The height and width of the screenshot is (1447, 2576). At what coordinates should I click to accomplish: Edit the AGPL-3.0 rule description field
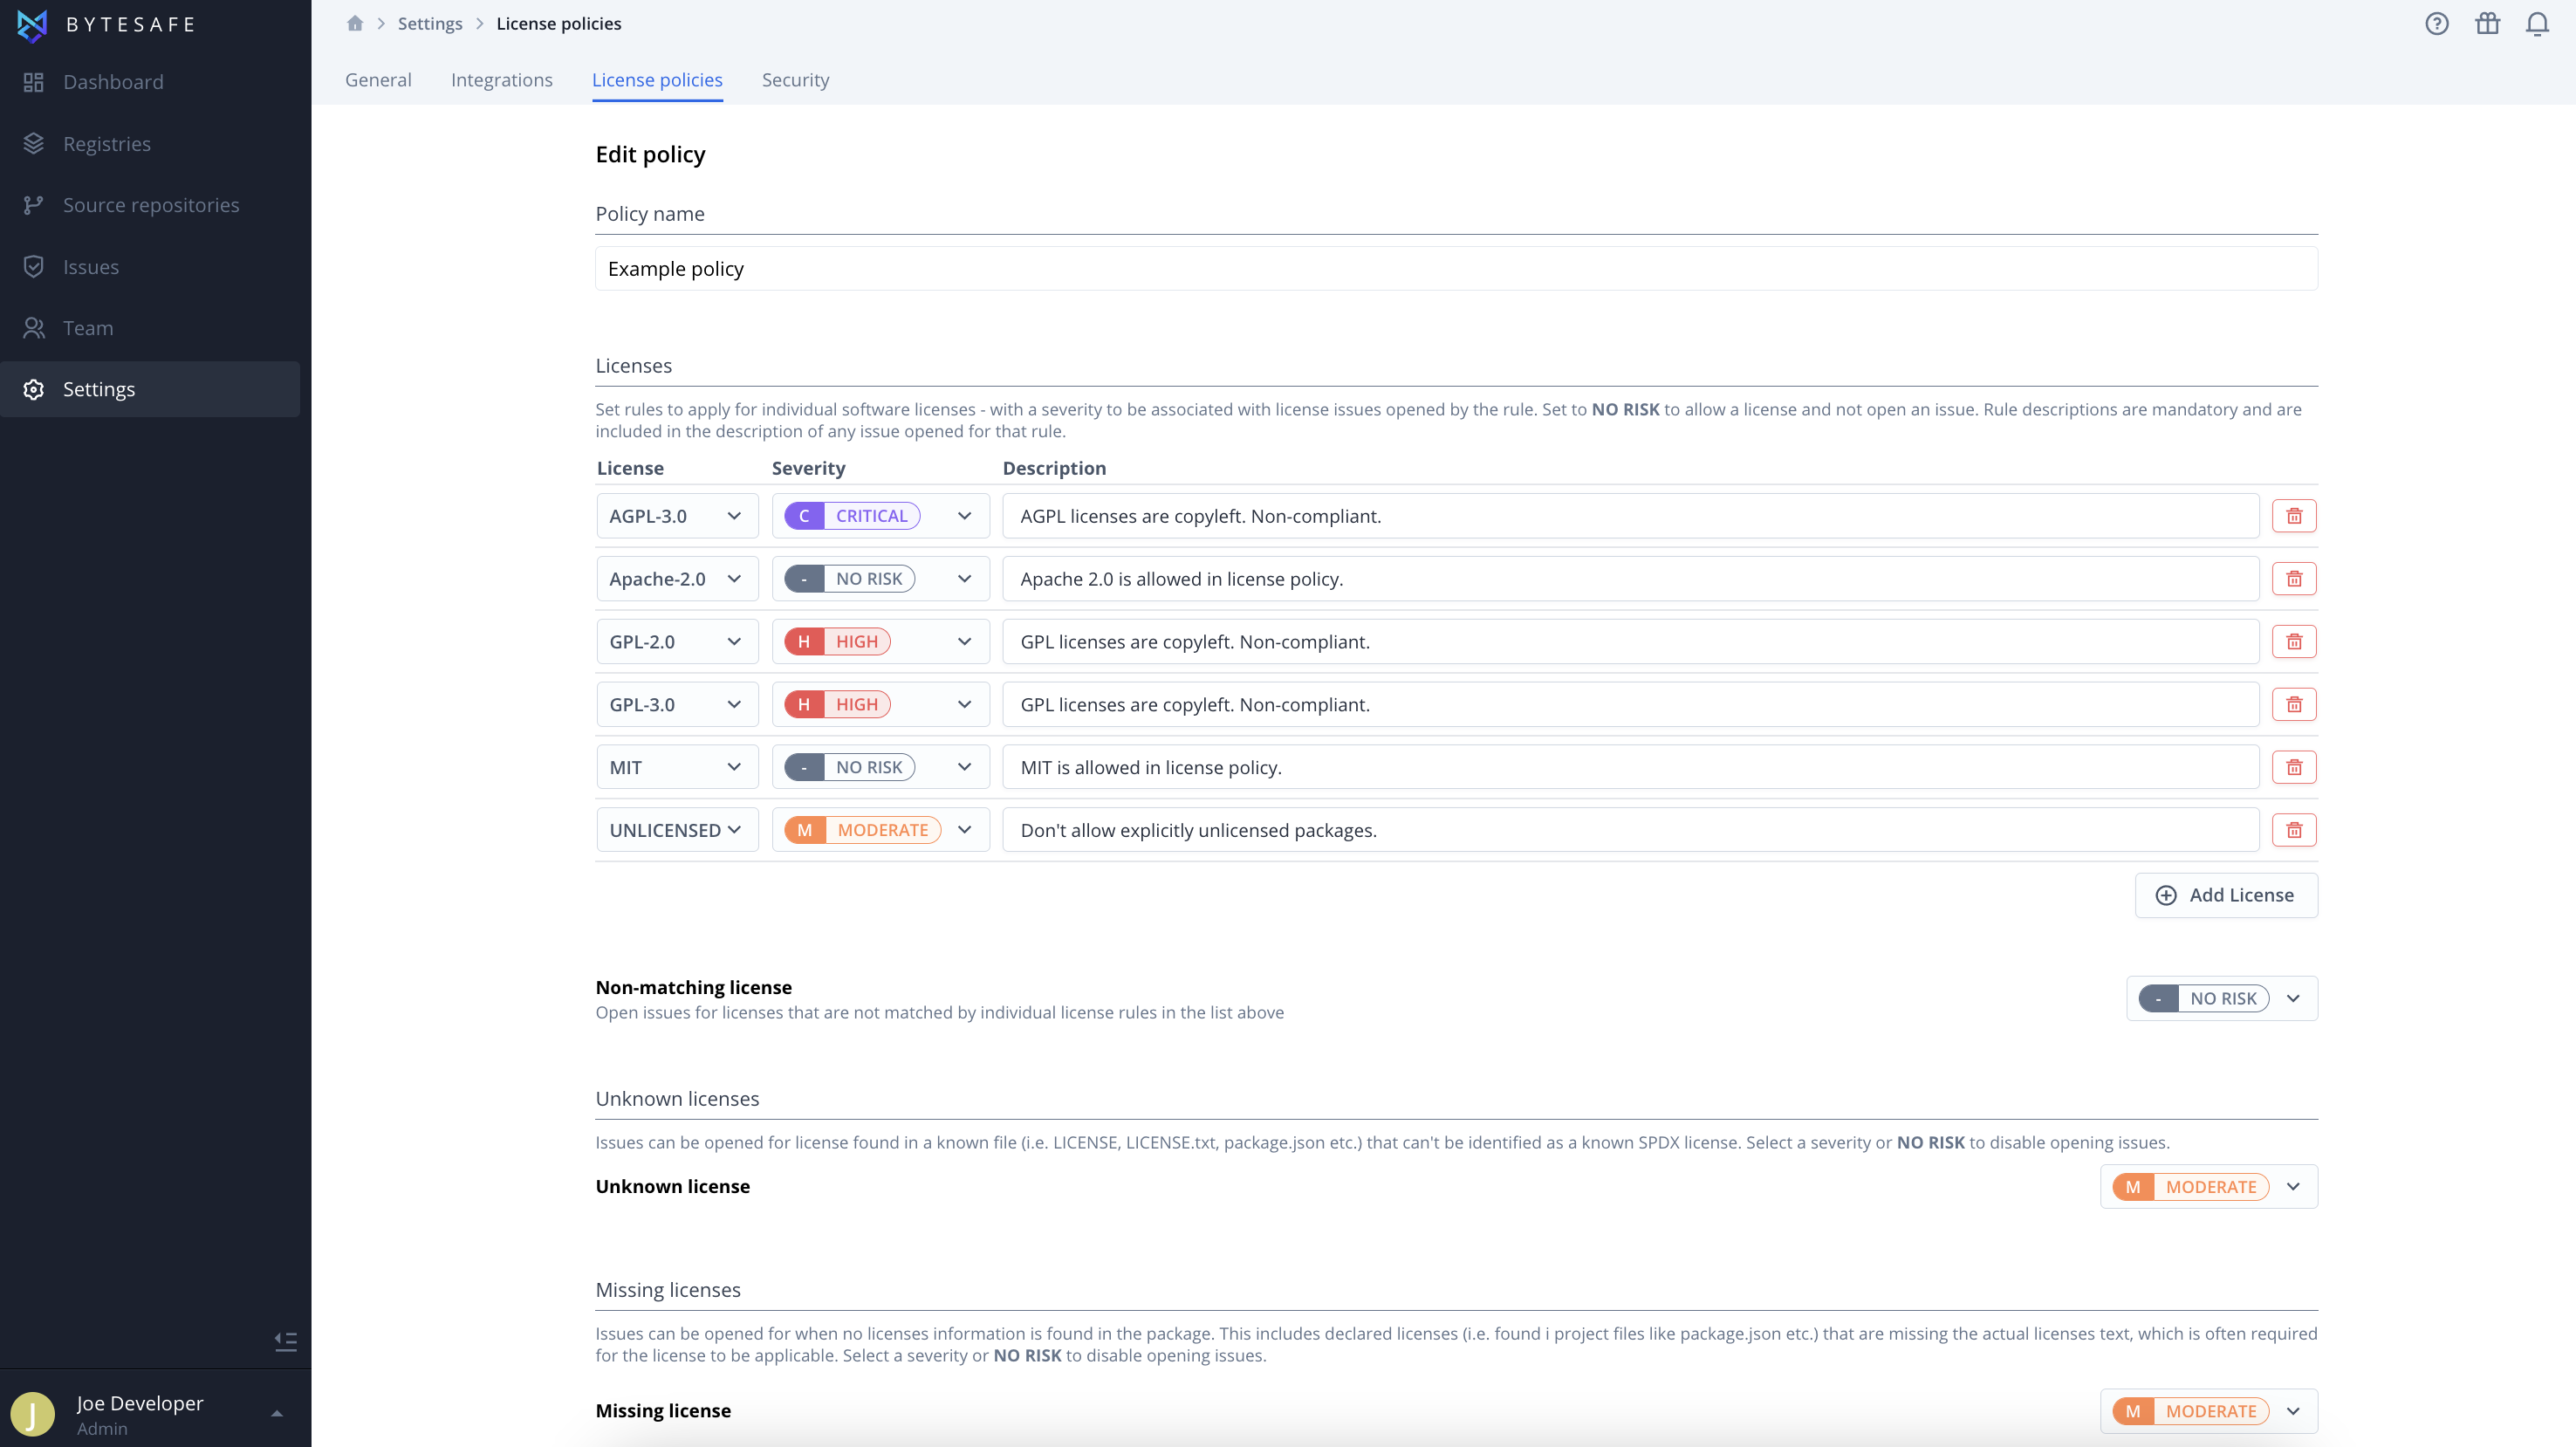[x=1631, y=516]
